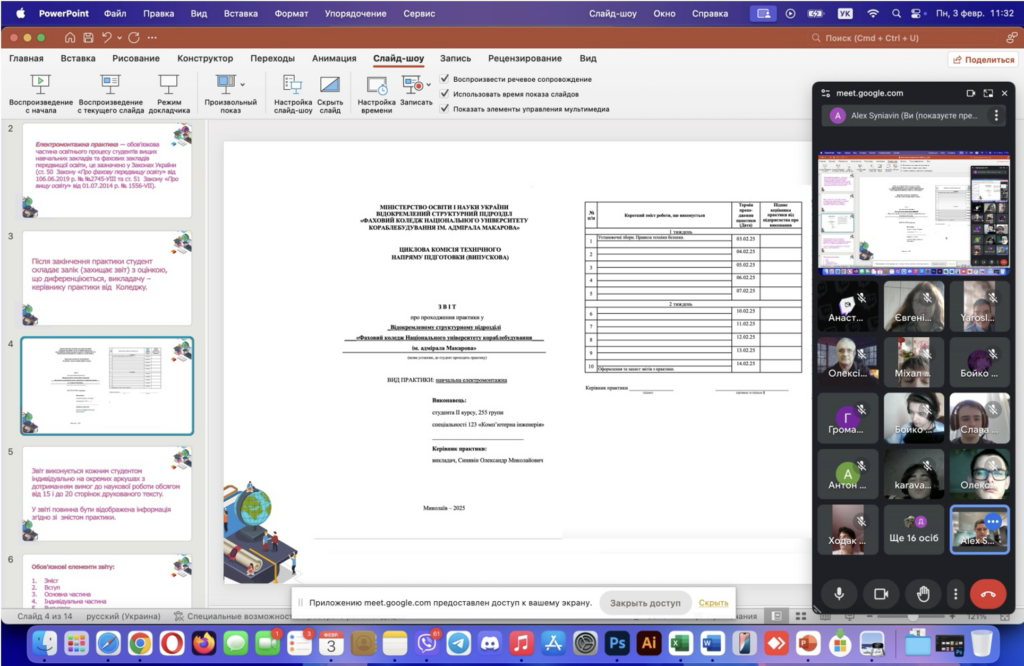The height and width of the screenshot is (666, 1024).
Task: Click the expand window icon in Meet panel header
Action: pyautogui.click(x=988, y=93)
